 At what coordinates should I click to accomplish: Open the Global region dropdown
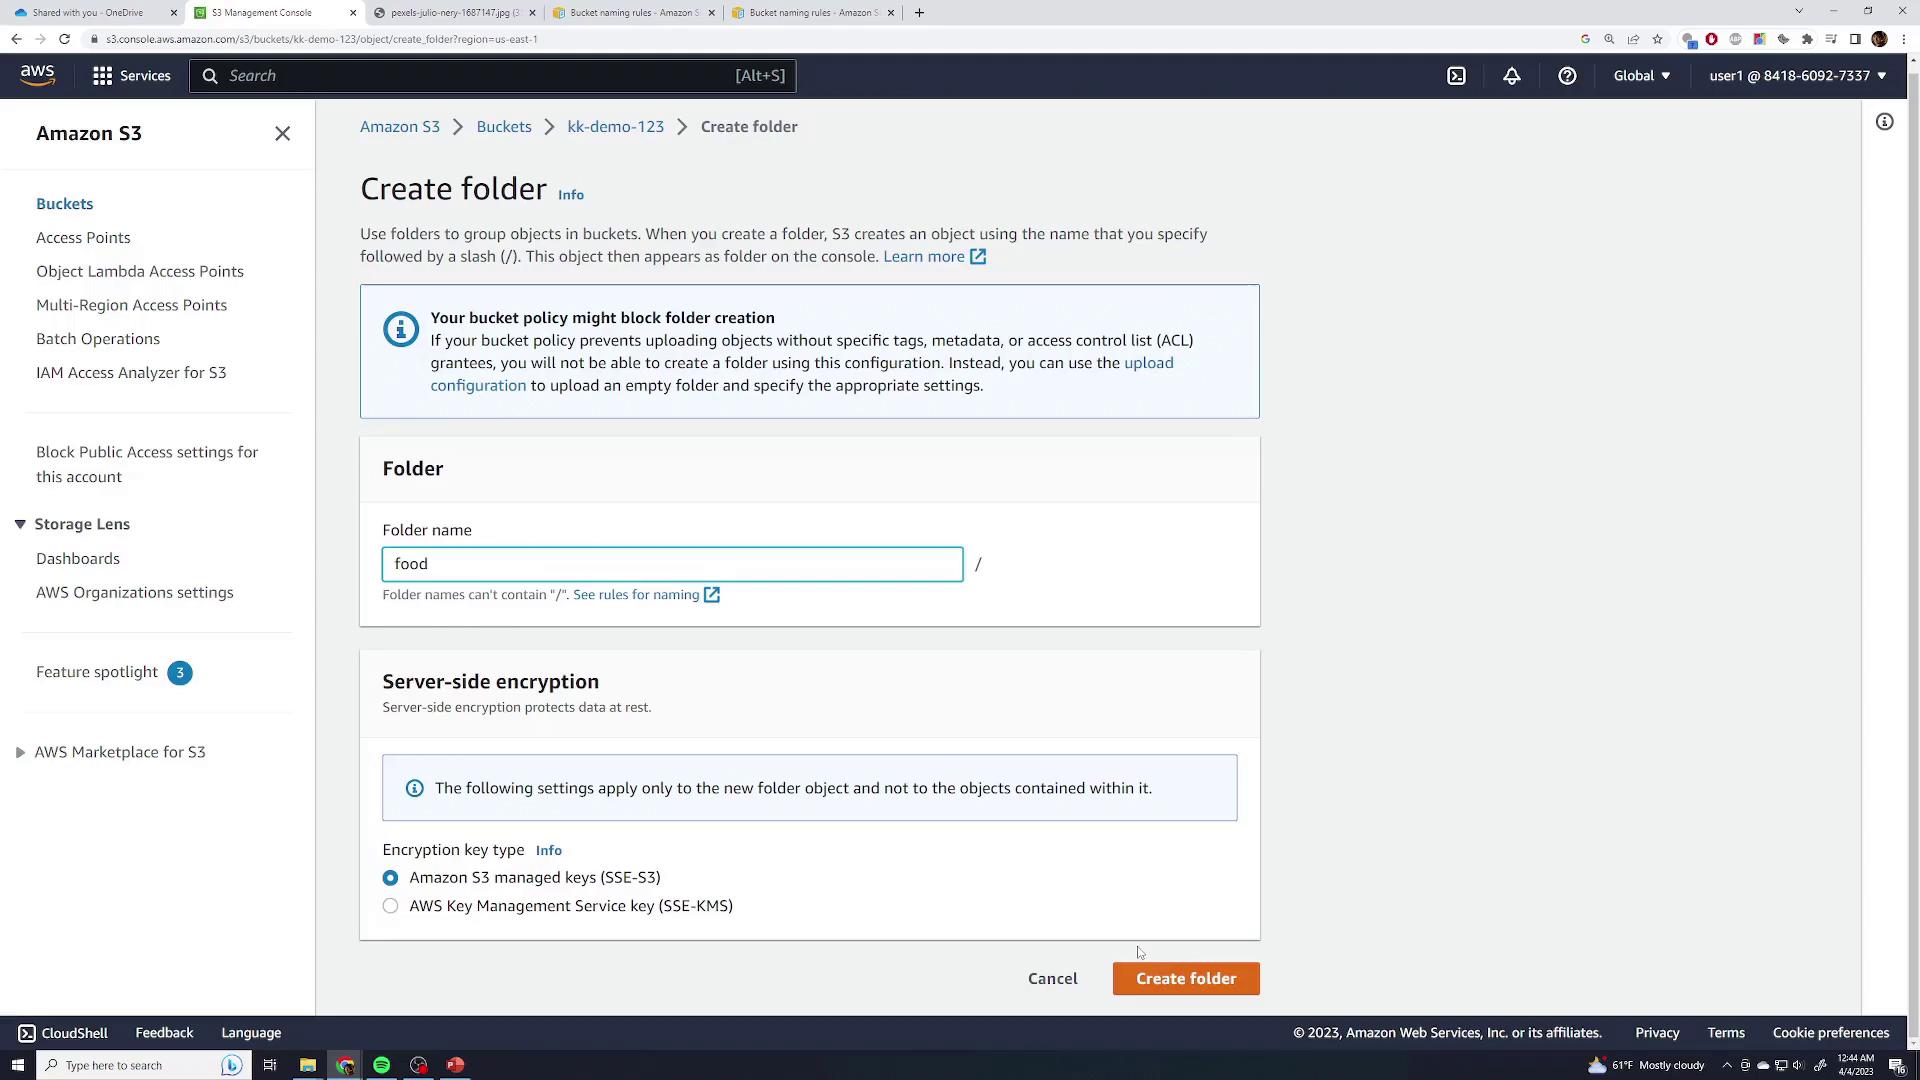pyautogui.click(x=1641, y=76)
